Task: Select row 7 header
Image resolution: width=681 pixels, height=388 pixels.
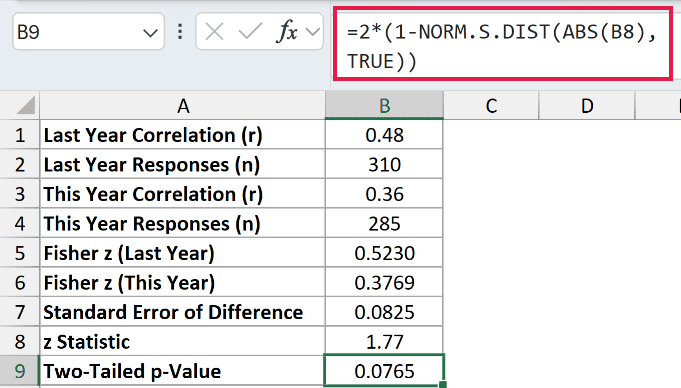Action: coord(20,312)
